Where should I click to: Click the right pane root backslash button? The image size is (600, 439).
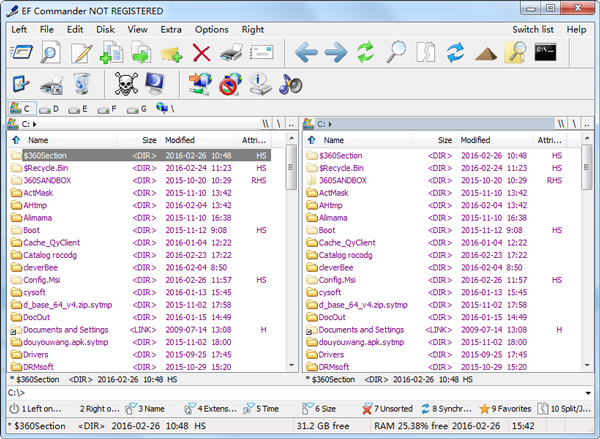click(x=574, y=124)
